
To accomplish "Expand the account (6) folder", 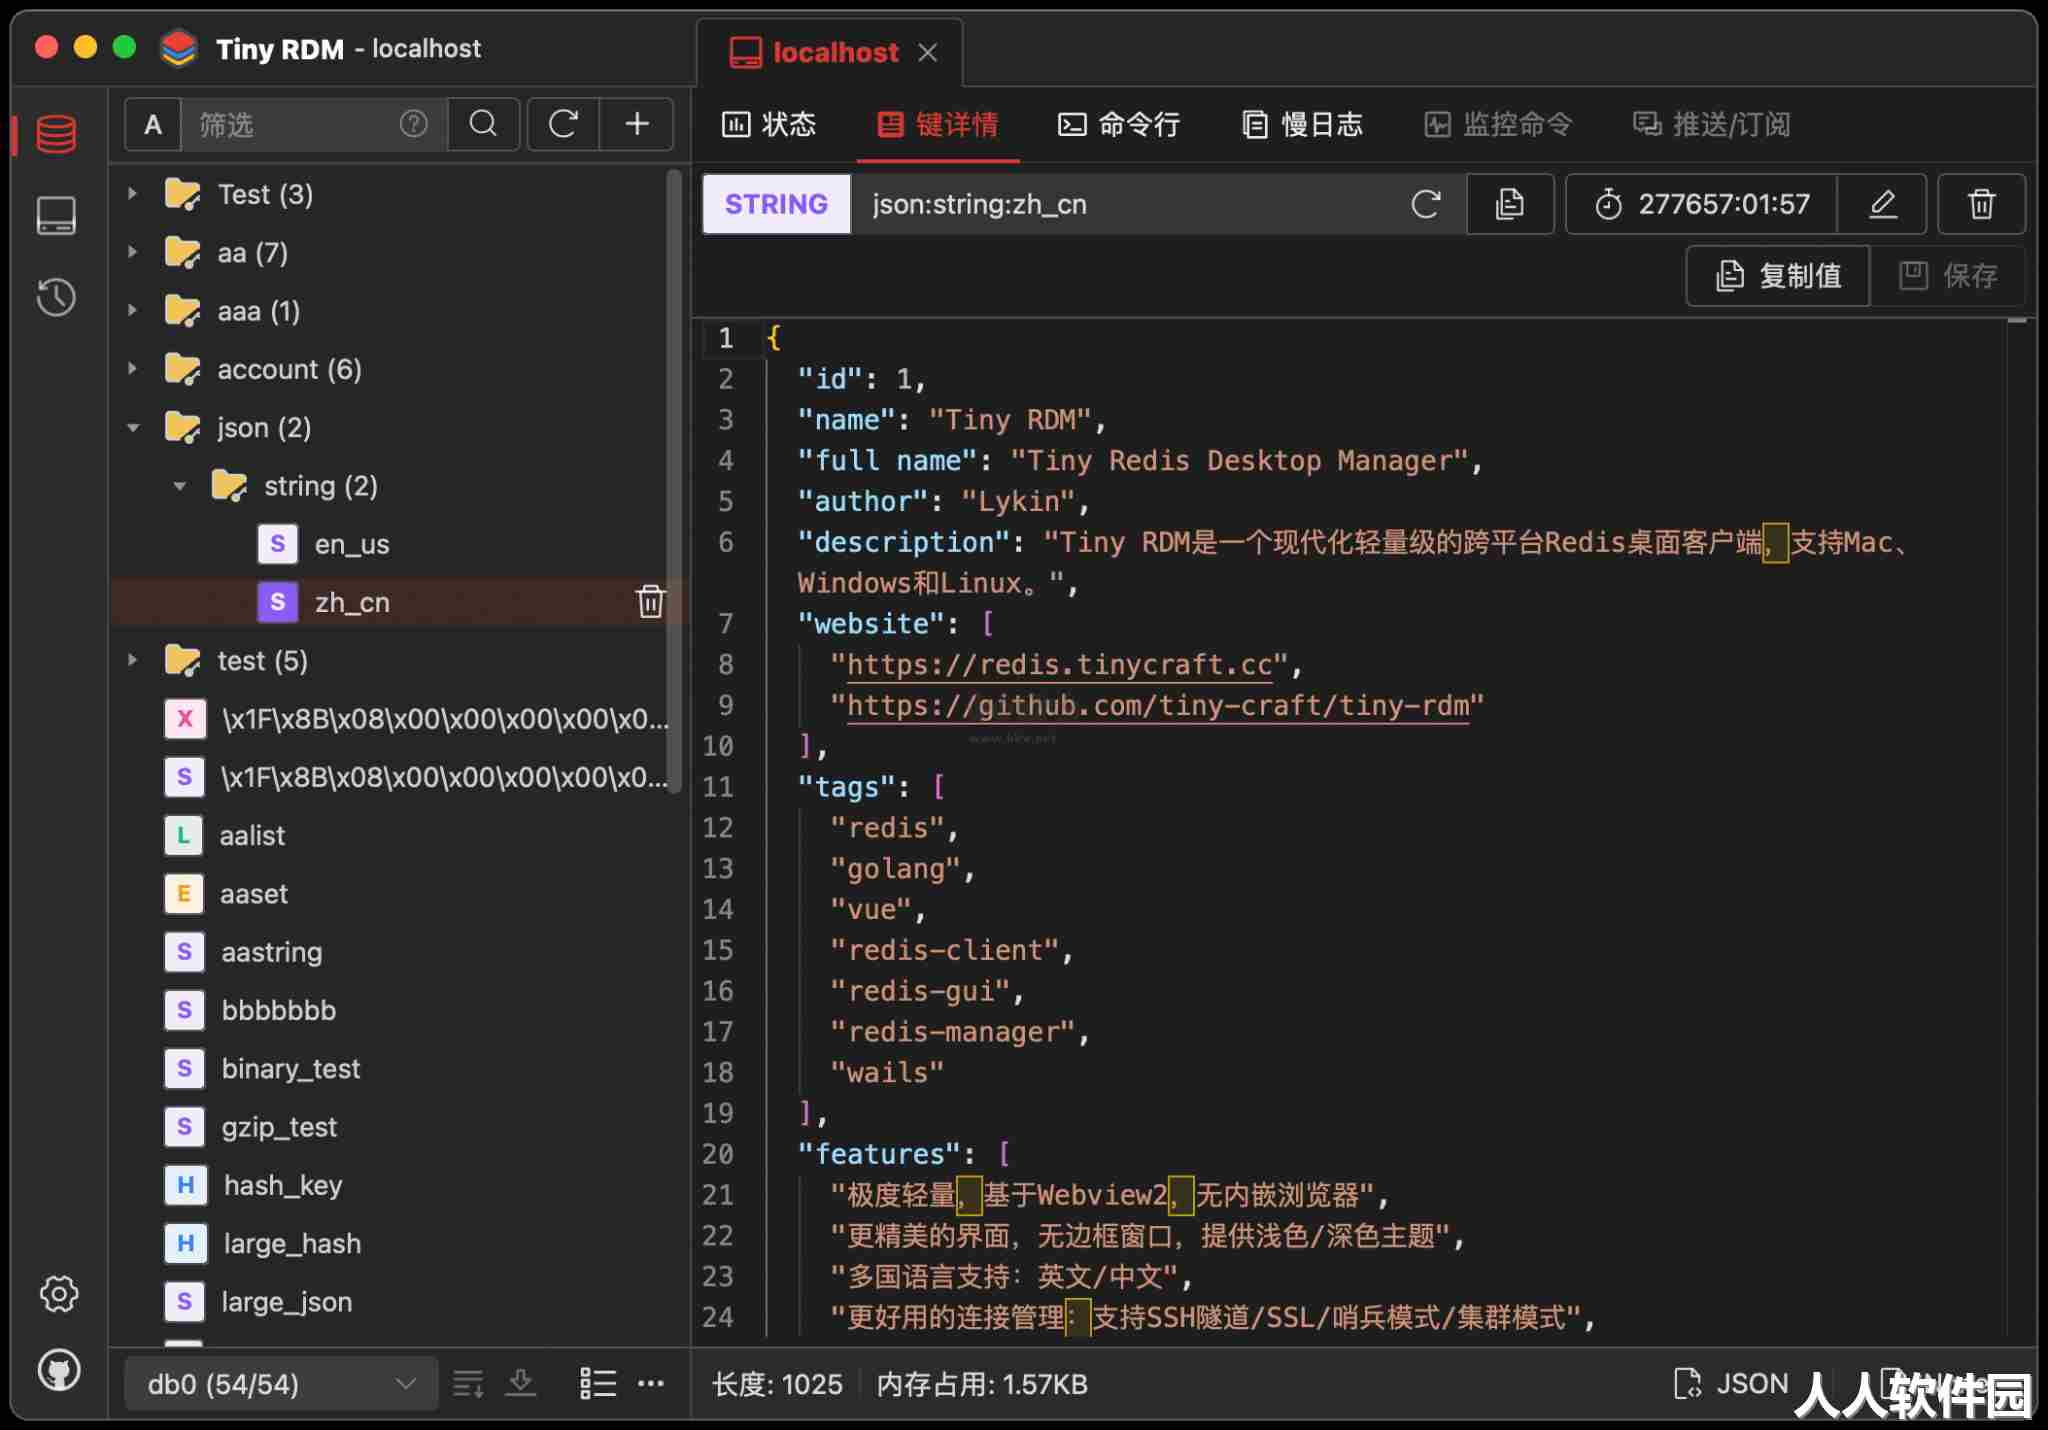I will click(132, 368).
